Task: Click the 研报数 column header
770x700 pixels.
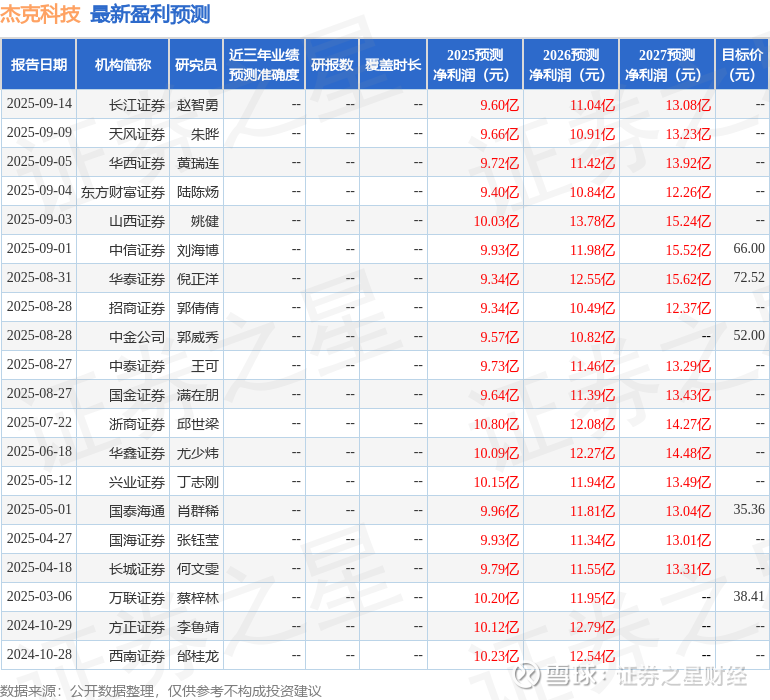Action: (x=332, y=65)
